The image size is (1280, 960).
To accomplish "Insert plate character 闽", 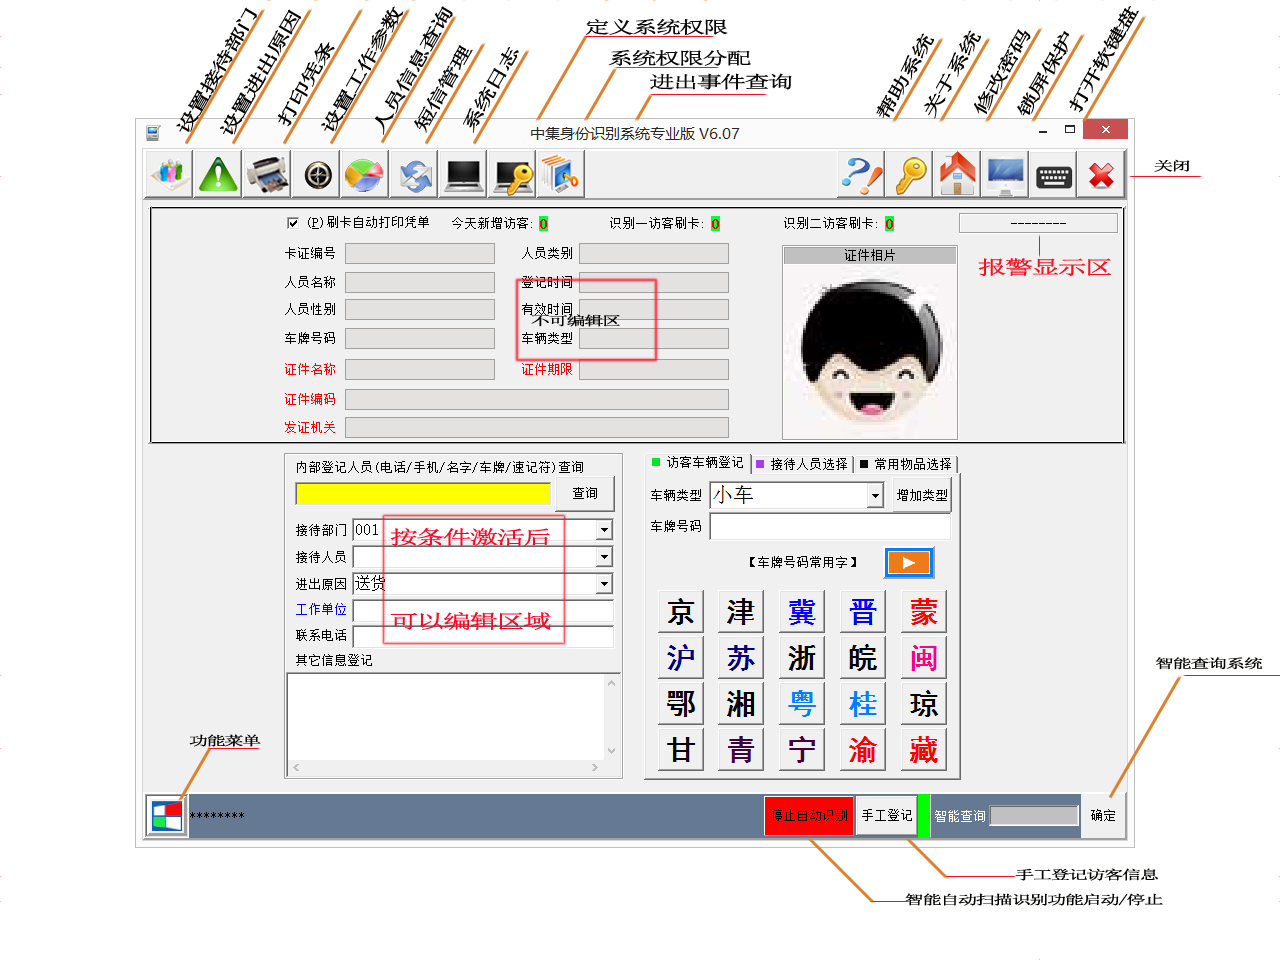I will 924,658.
